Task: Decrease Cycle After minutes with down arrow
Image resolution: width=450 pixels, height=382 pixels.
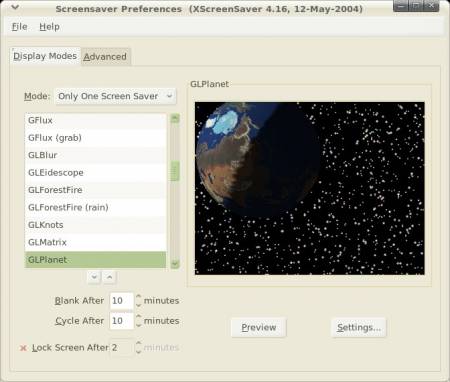Action: point(139,325)
